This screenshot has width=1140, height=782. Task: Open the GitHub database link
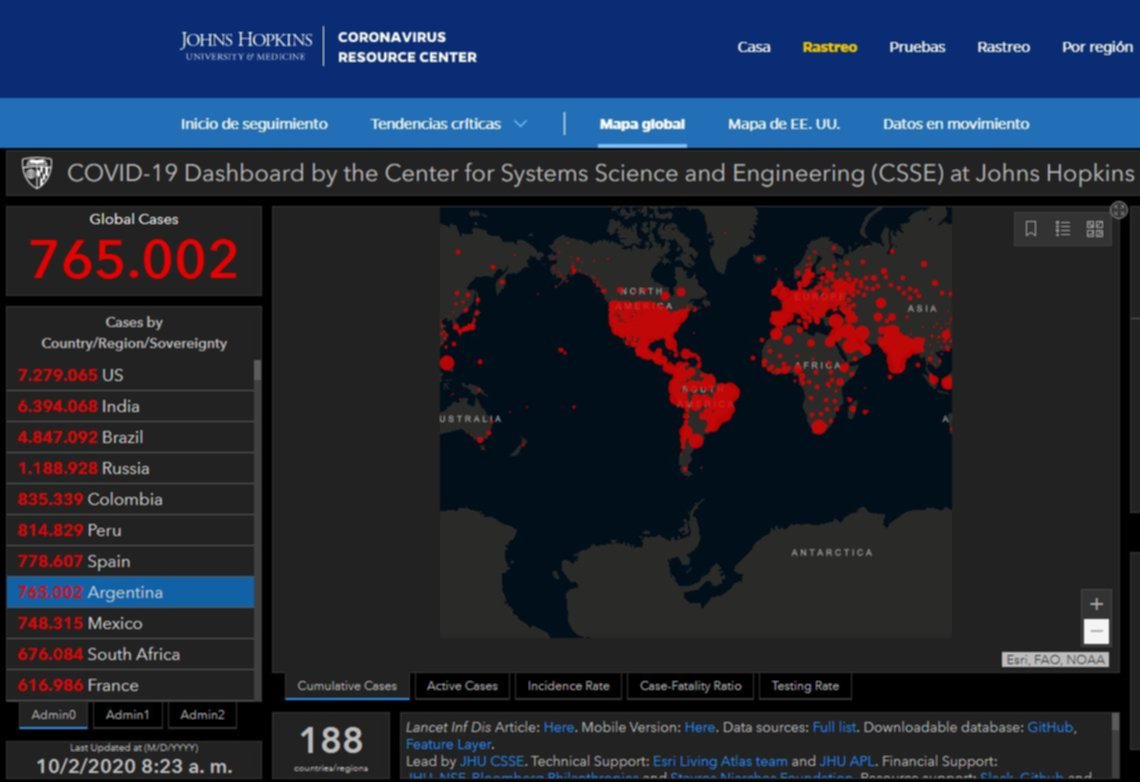click(1050, 727)
